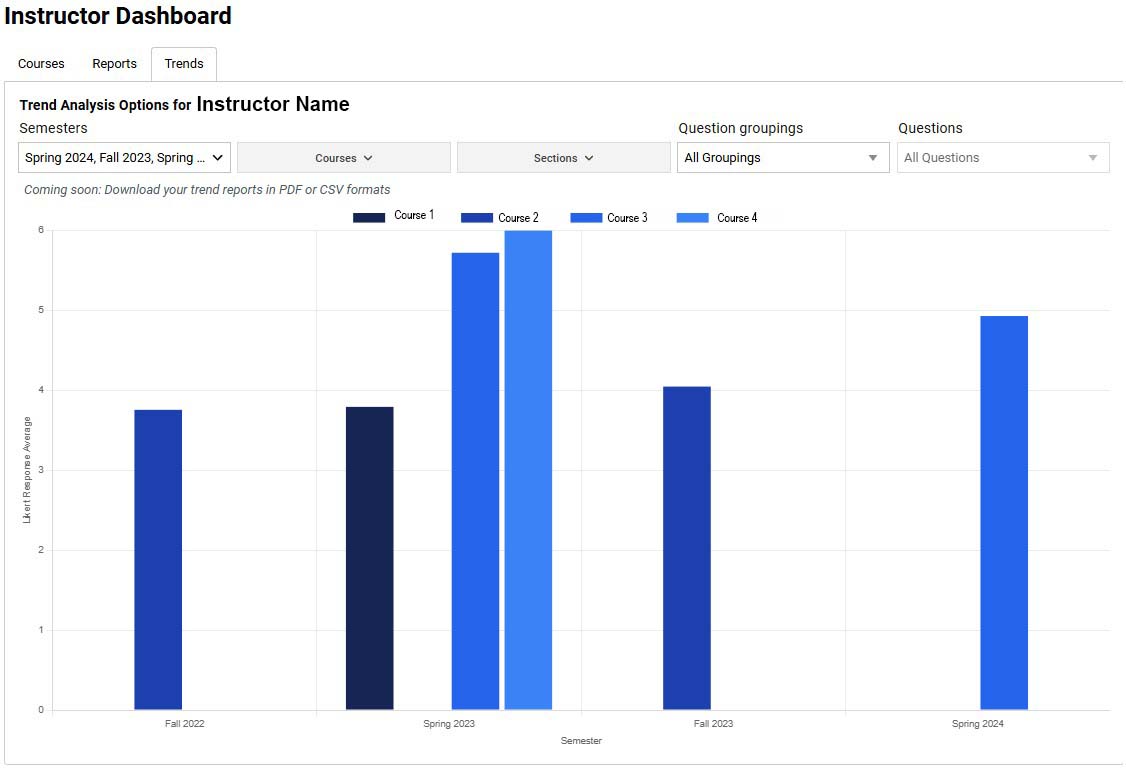Toggle Course 3 legend color swatch

(586, 218)
